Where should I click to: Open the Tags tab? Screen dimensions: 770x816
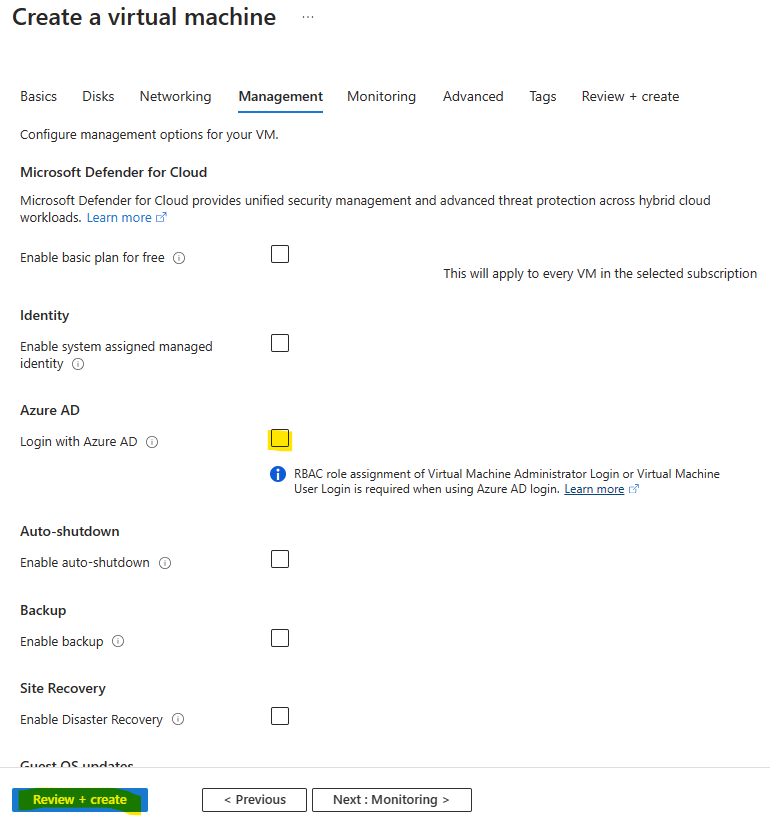(543, 97)
